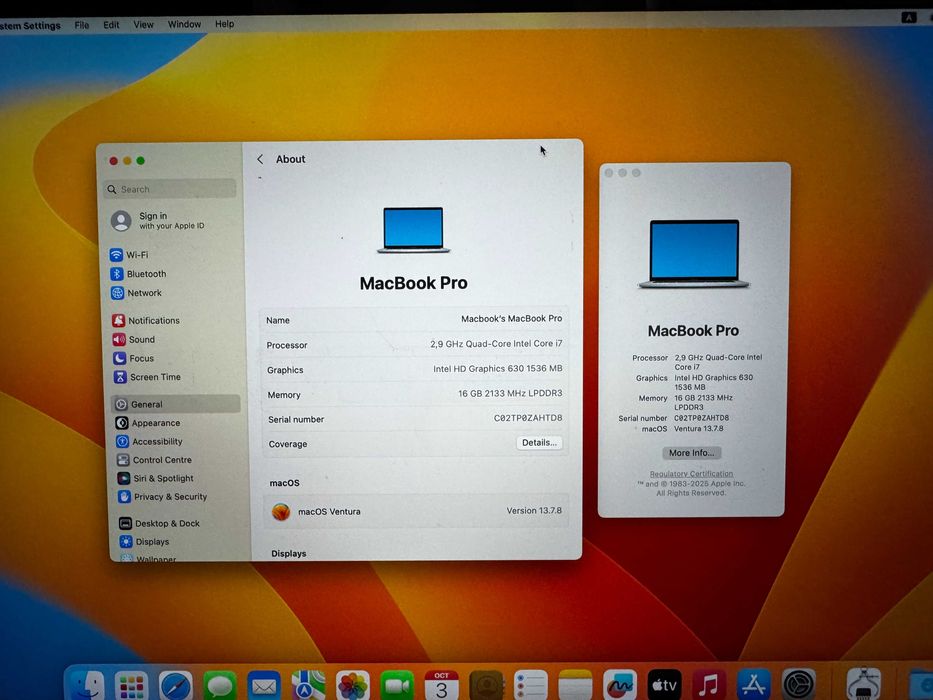This screenshot has width=933, height=700.
Task: Close the System Settings window
Action: 114,161
